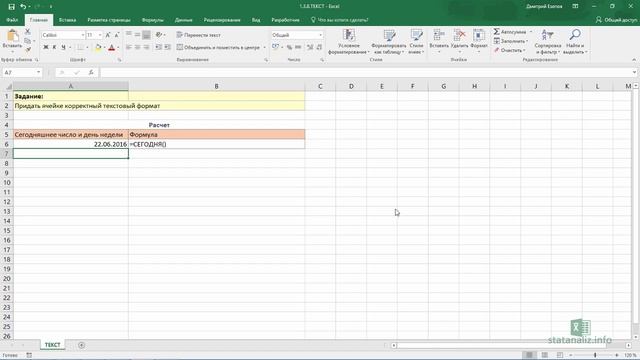Click the Paste (Вставить) clipboard icon
Screen dimensions: 640x360
pyautogui.click(x=12, y=36)
